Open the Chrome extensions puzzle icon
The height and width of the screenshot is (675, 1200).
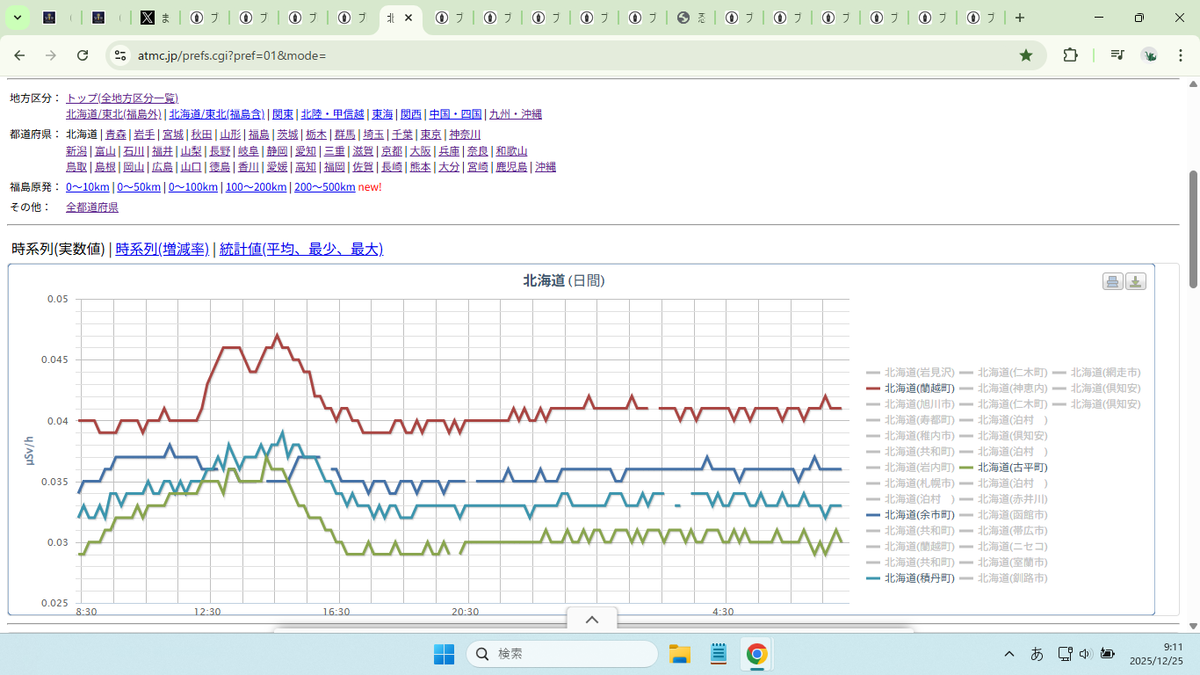tap(1070, 55)
